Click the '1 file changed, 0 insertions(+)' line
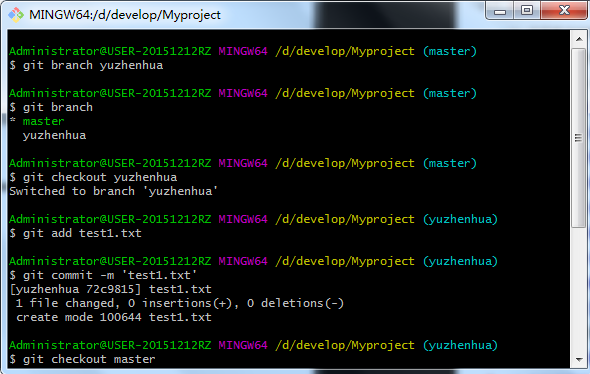 (179, 303)
